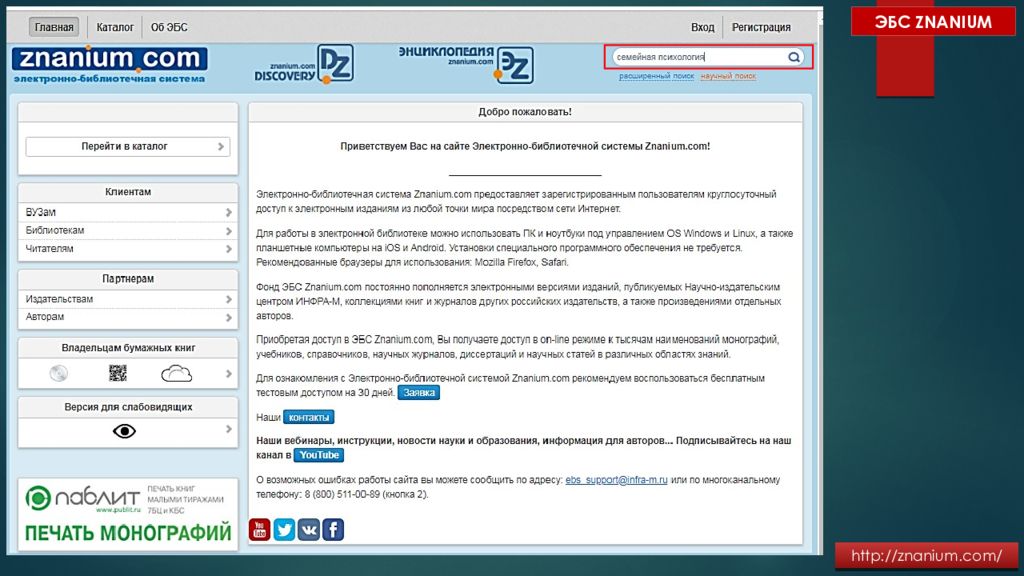Viewport: 1024px width, 576px height.
Task: Expand the ВУЗам row arrow
Action: pos(229,212)
